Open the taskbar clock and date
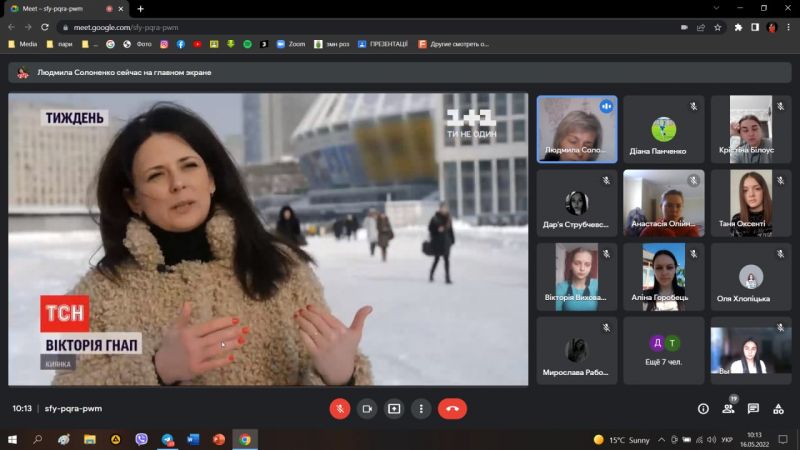Image resolution: width=800 pixels, height=450 pixels. coord(754,439)
